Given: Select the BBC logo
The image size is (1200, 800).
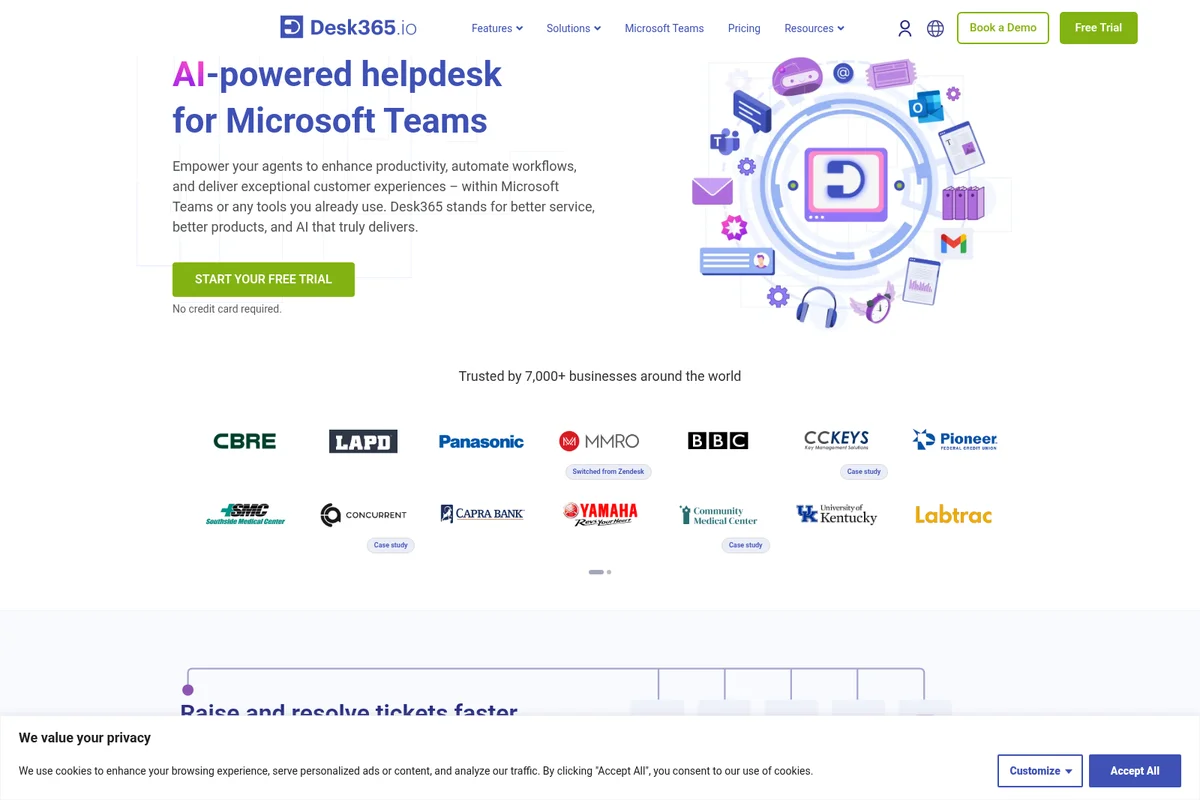Looking at the screenshot, I should pos(717,440).
